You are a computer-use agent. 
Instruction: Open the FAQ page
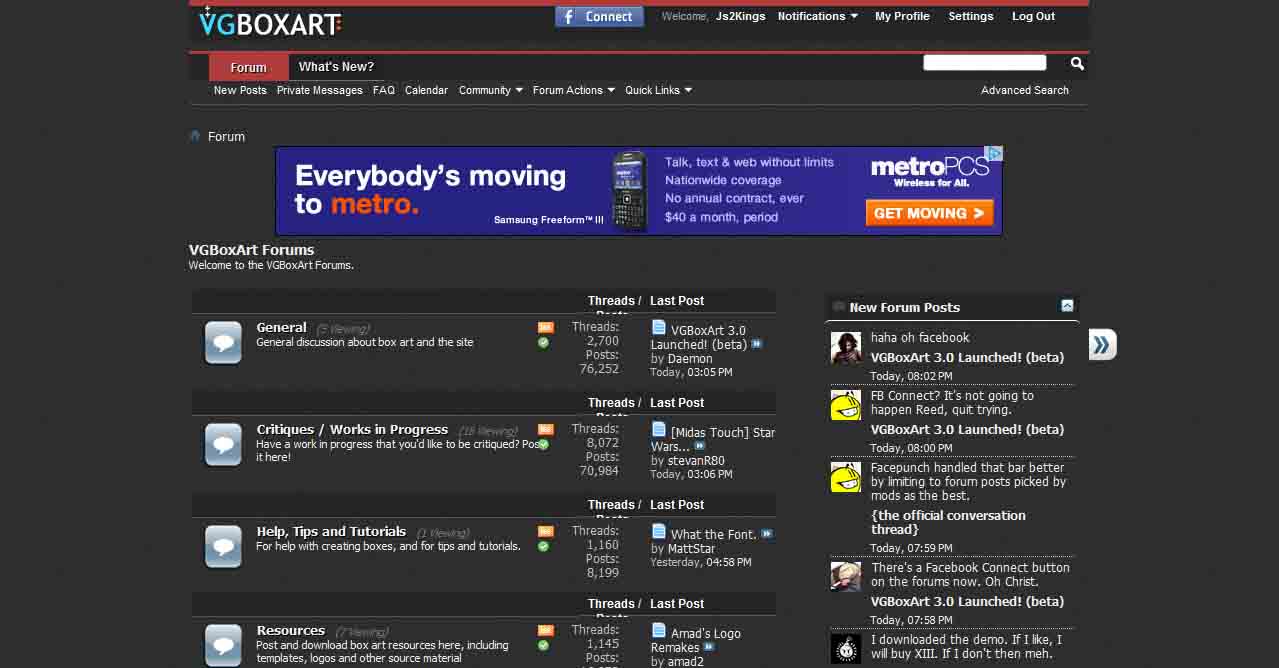tap(384, 90)
